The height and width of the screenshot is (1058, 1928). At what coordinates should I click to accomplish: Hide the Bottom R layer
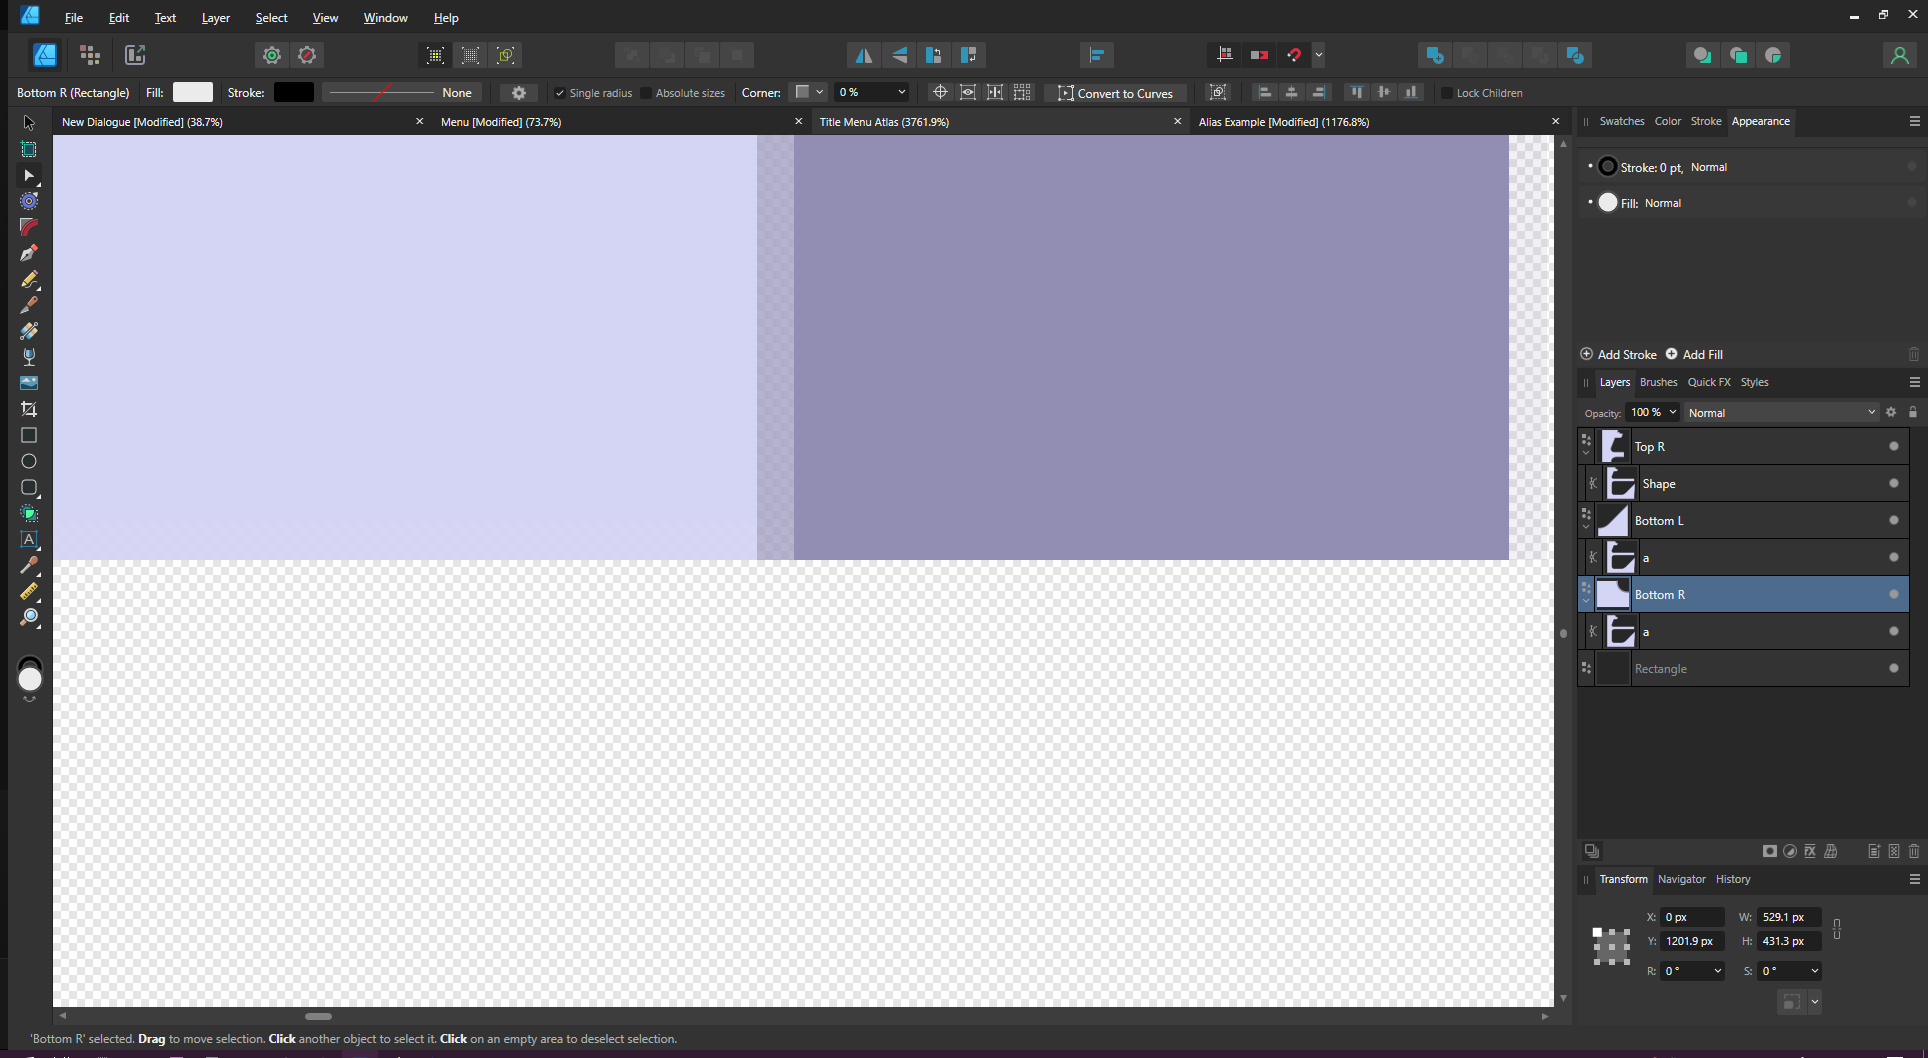coord(1893,594)
